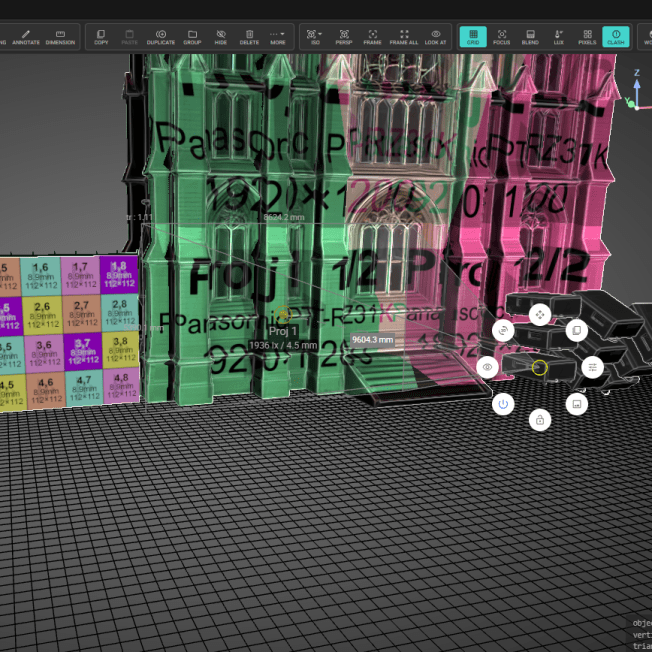Delete the selected object

pyautogui.click(x=249, y=37)
